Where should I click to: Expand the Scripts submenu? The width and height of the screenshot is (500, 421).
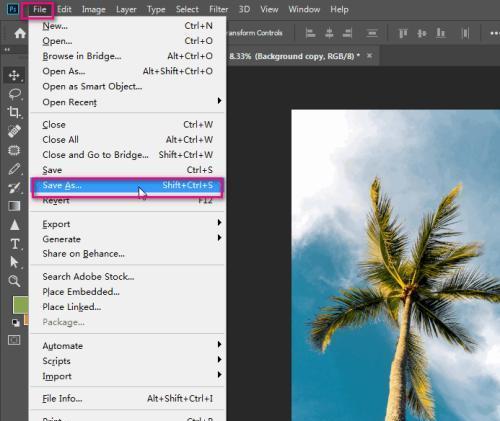point(128,361)
